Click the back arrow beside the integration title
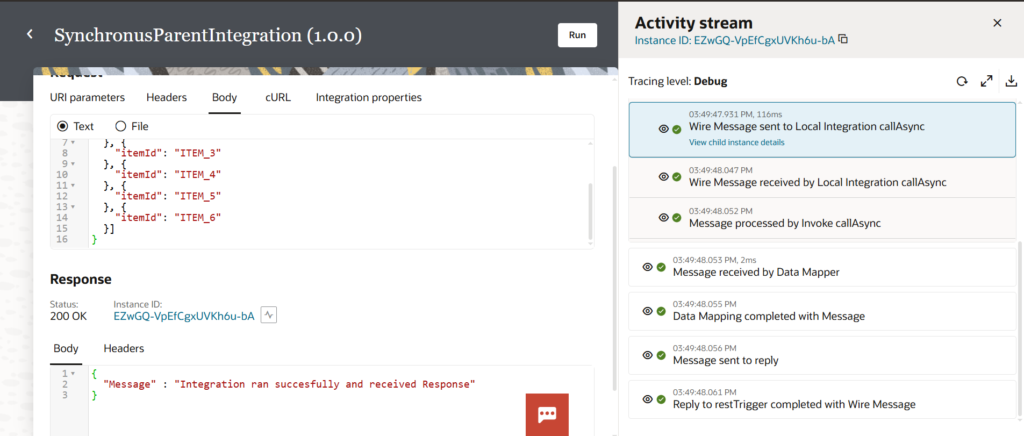 pos(30,35)
